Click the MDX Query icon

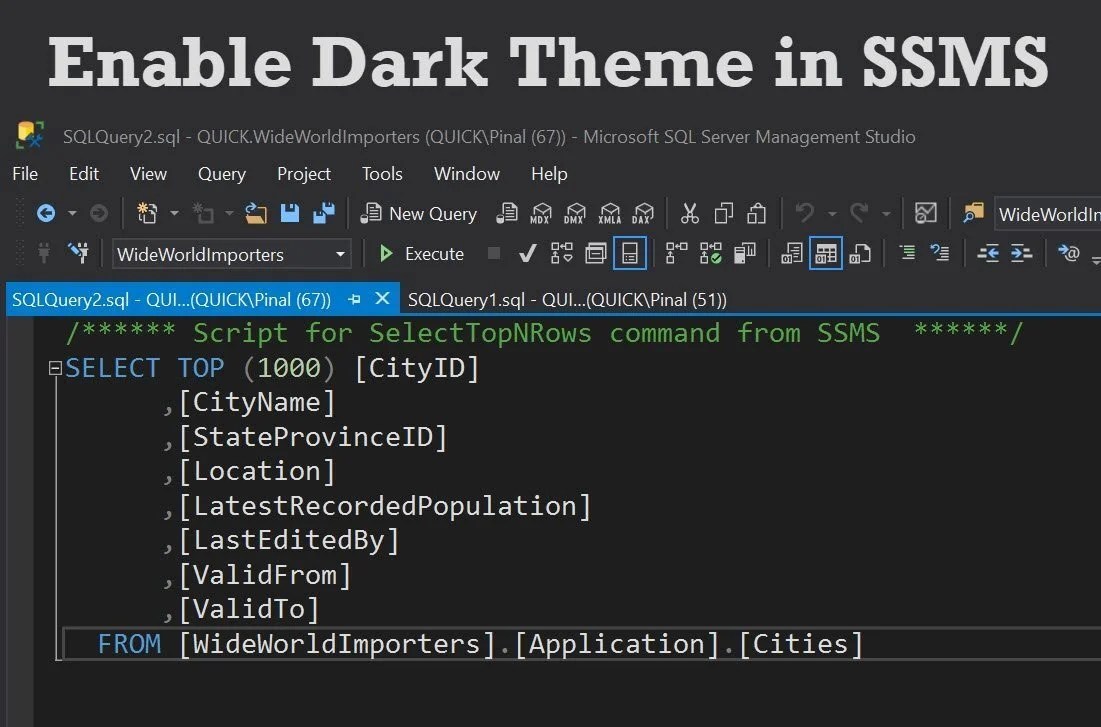tap(541, 214)
